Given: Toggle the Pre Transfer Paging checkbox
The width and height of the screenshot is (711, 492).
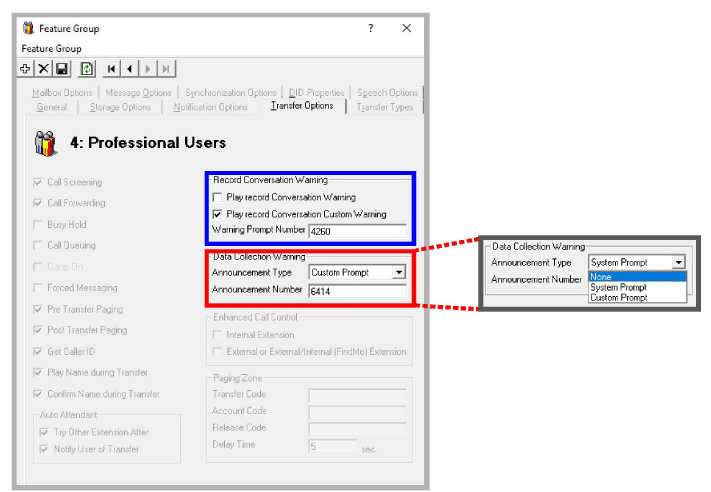Looking at the screenshot, I should (x=38, y=309).
